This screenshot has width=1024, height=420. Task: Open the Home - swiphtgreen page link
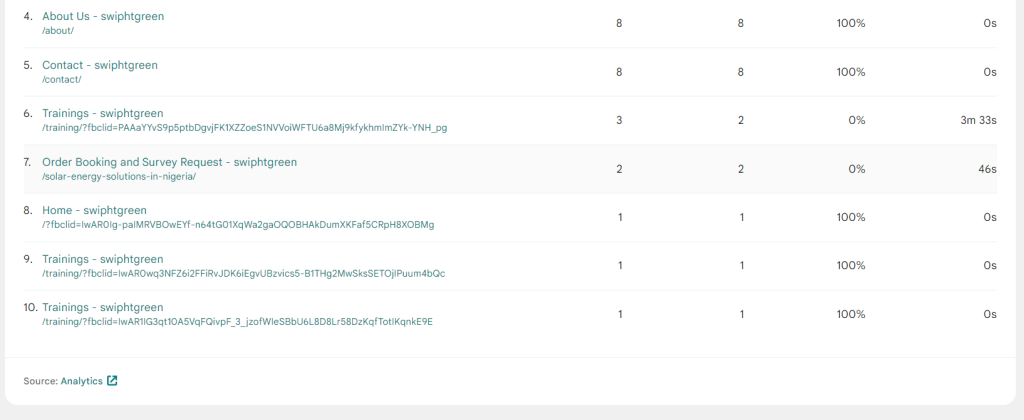[x=94, y=210]
